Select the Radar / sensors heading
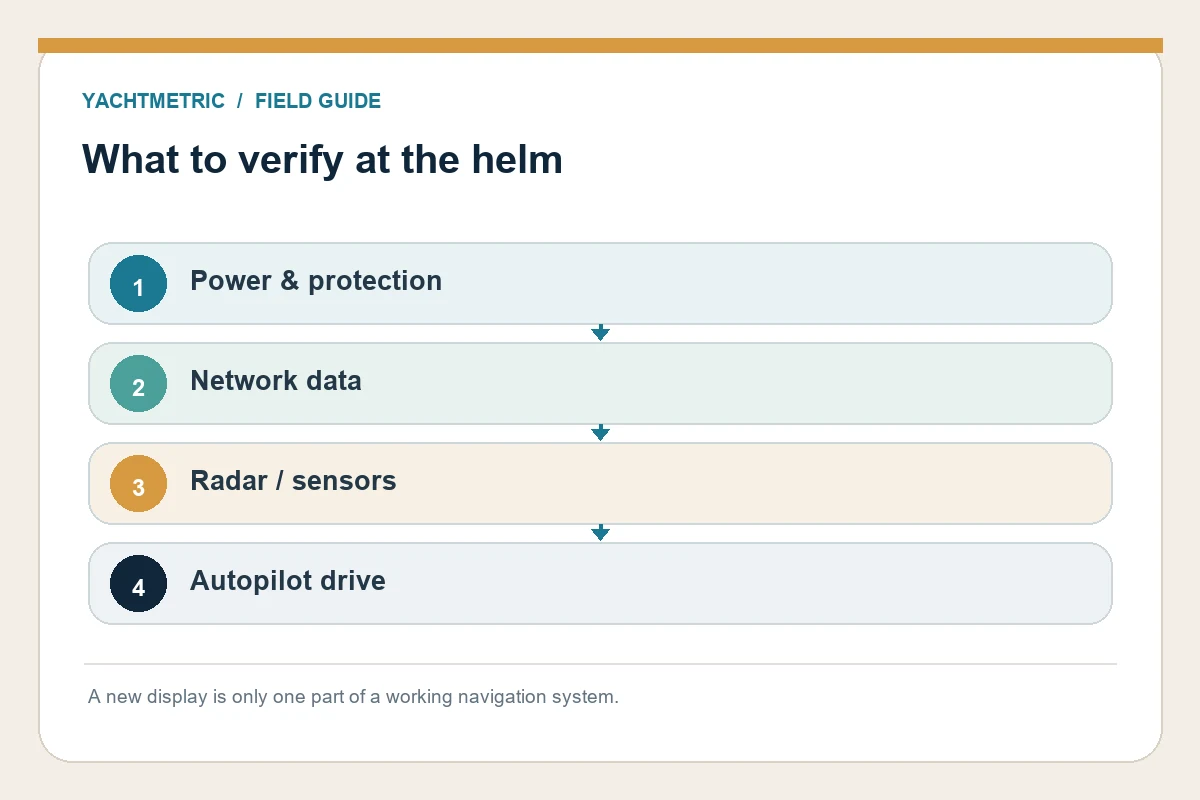 pos(293,481)
